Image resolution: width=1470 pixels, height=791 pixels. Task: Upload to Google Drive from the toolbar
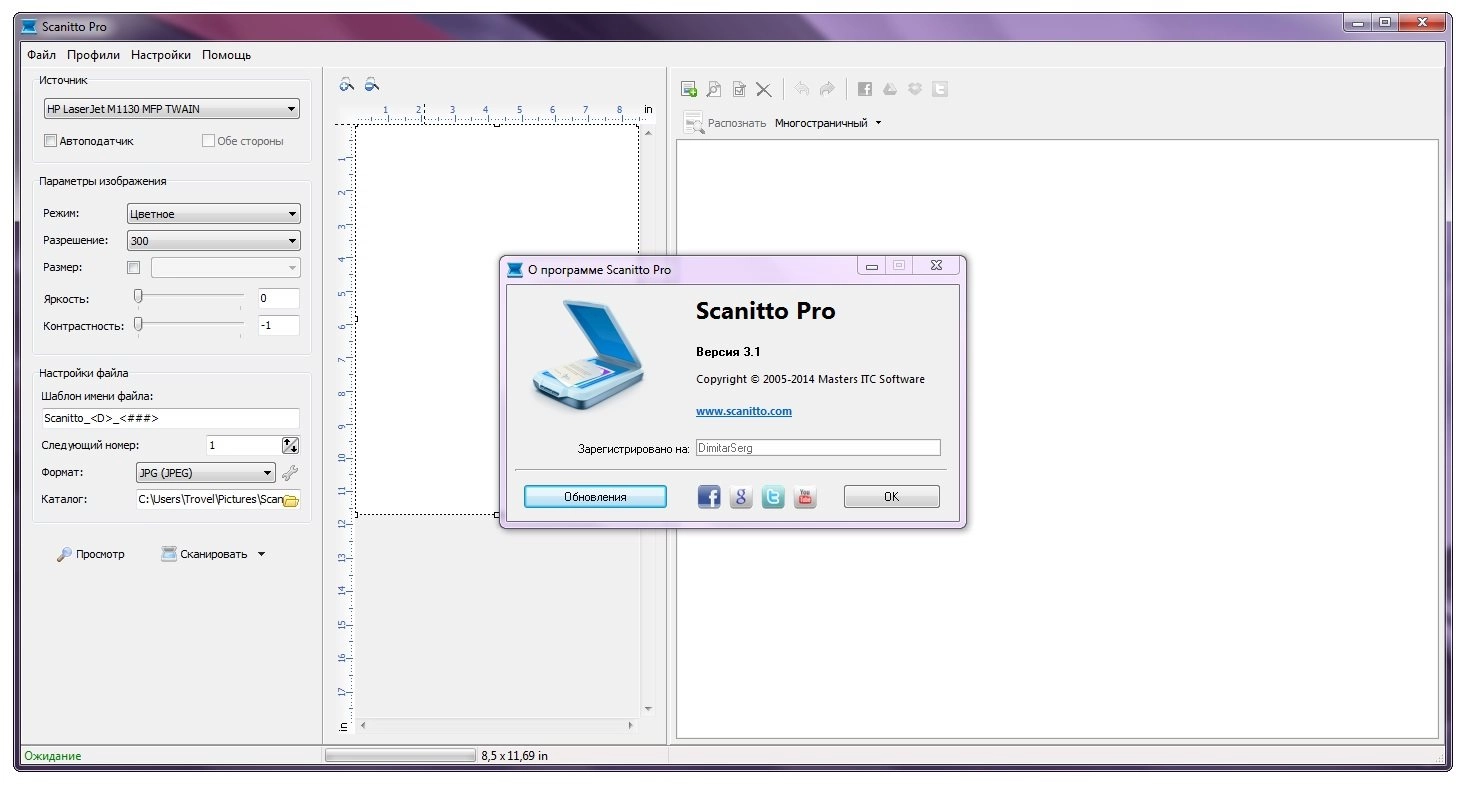tap(890, 89)
